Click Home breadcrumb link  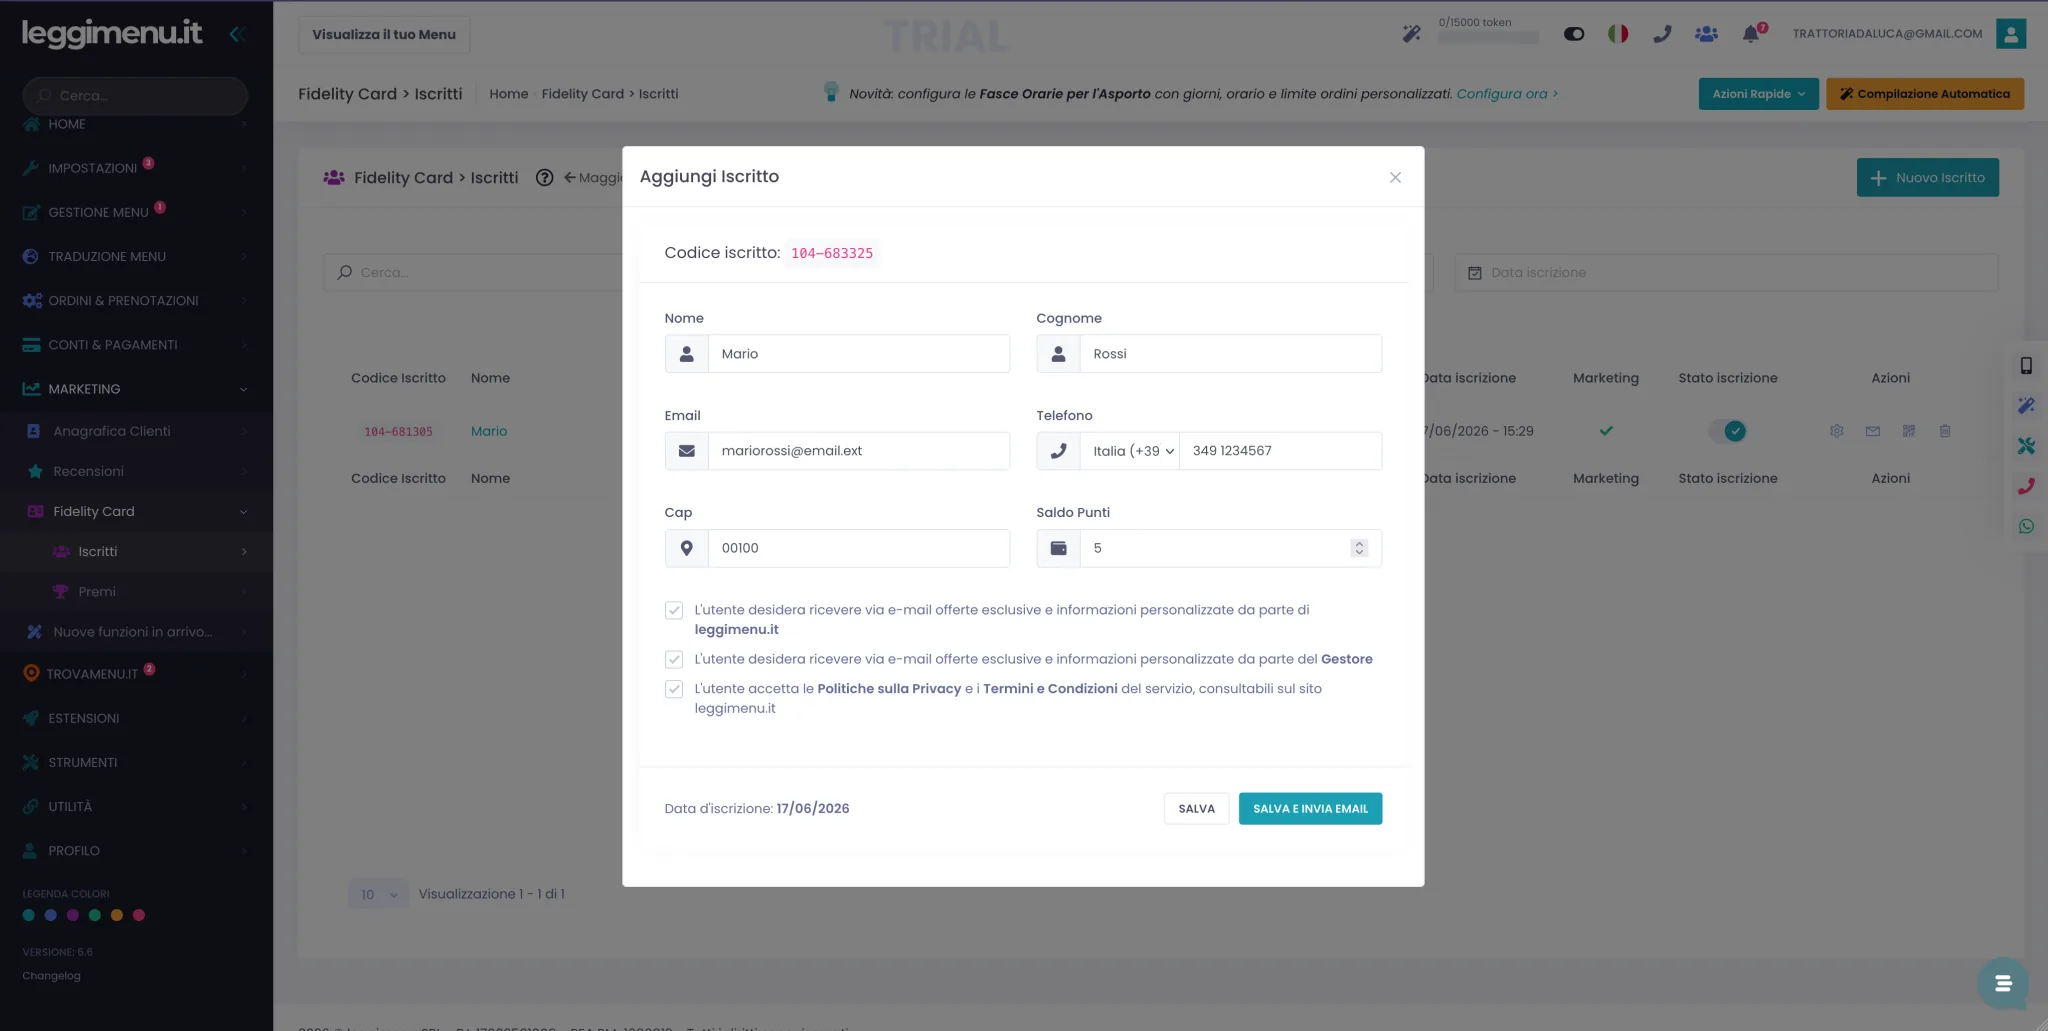coord(508,94)
